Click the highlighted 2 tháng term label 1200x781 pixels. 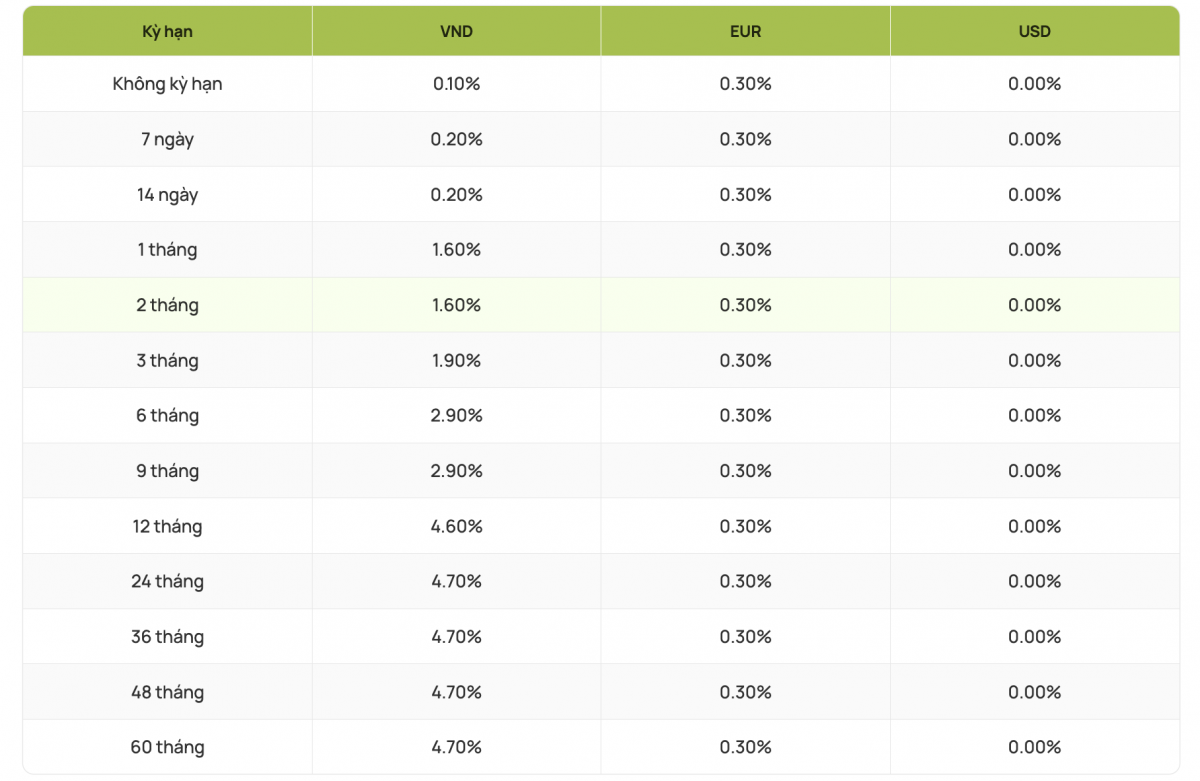[167, 305]
